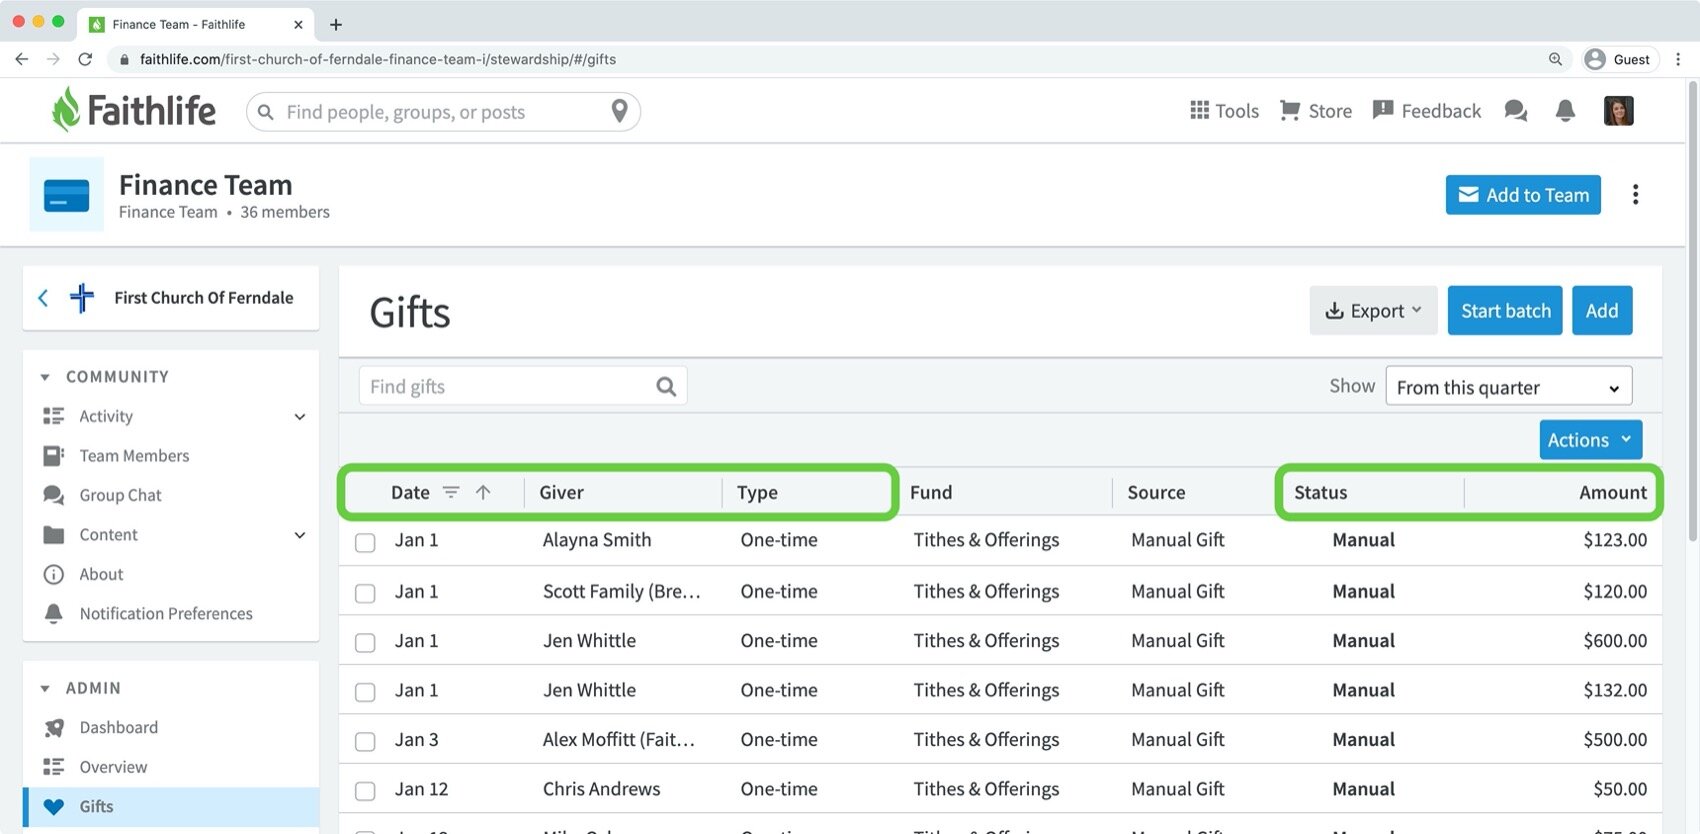Sort by the Fund column
This screenshot has width=1700, height=834.
tap(931, 492)
